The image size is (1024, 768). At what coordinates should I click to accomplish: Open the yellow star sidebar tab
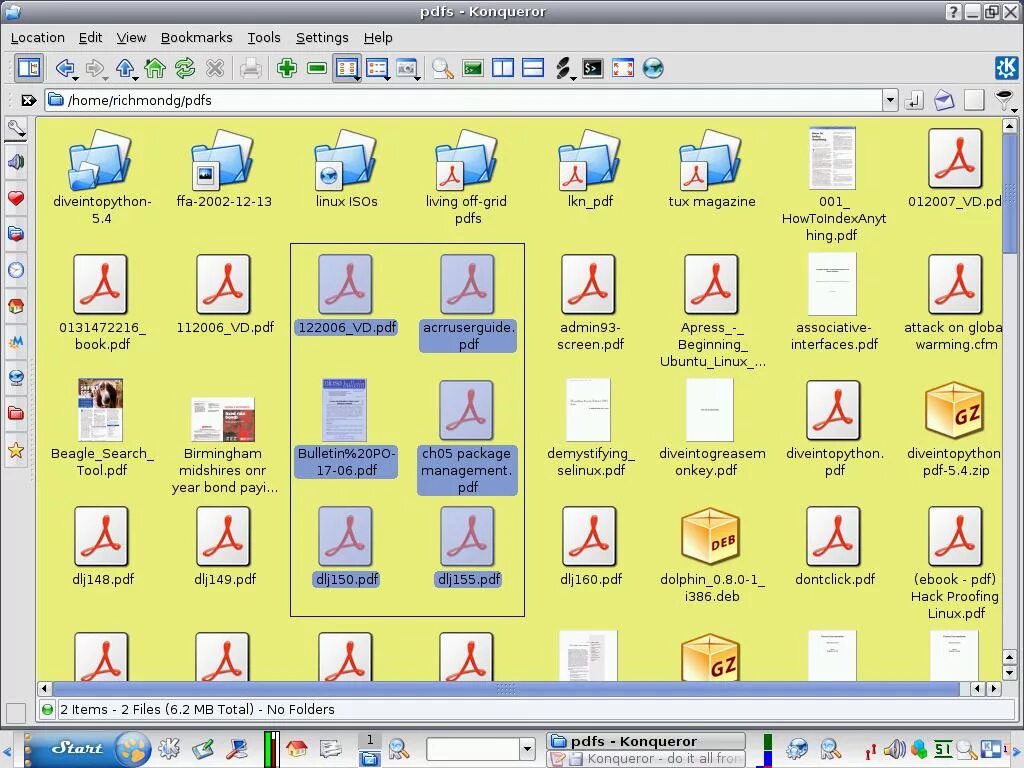click(x=16, y=449)
